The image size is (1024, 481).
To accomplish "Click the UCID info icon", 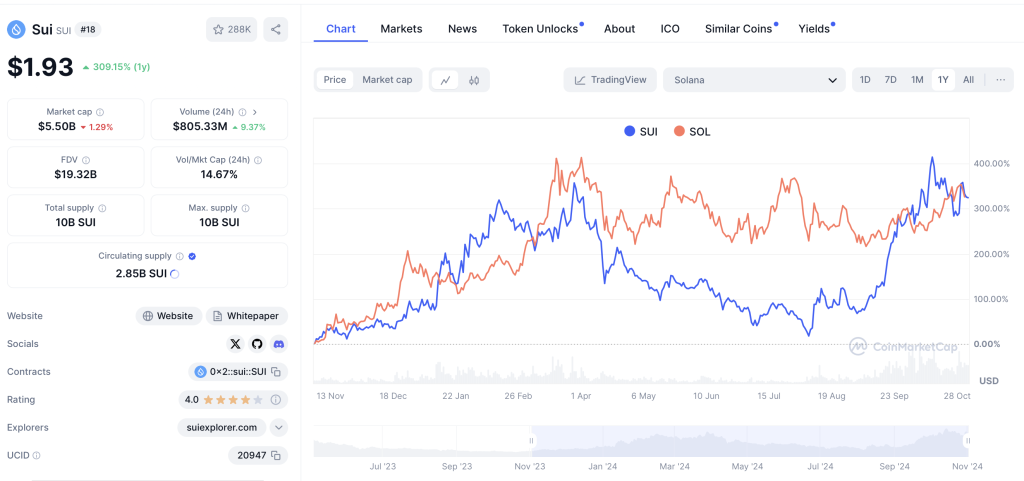I will point(37,456).
